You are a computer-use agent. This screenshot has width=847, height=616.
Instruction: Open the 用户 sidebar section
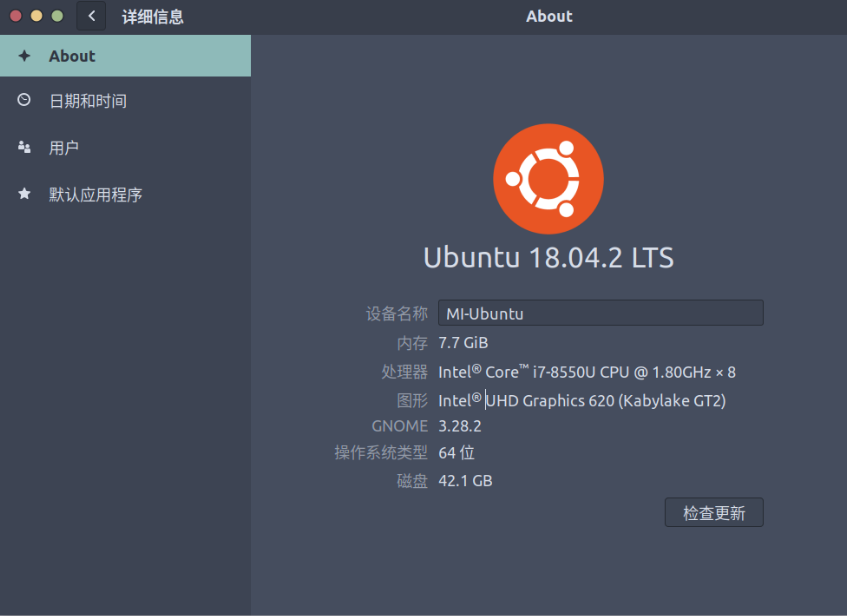coord(125,148)
